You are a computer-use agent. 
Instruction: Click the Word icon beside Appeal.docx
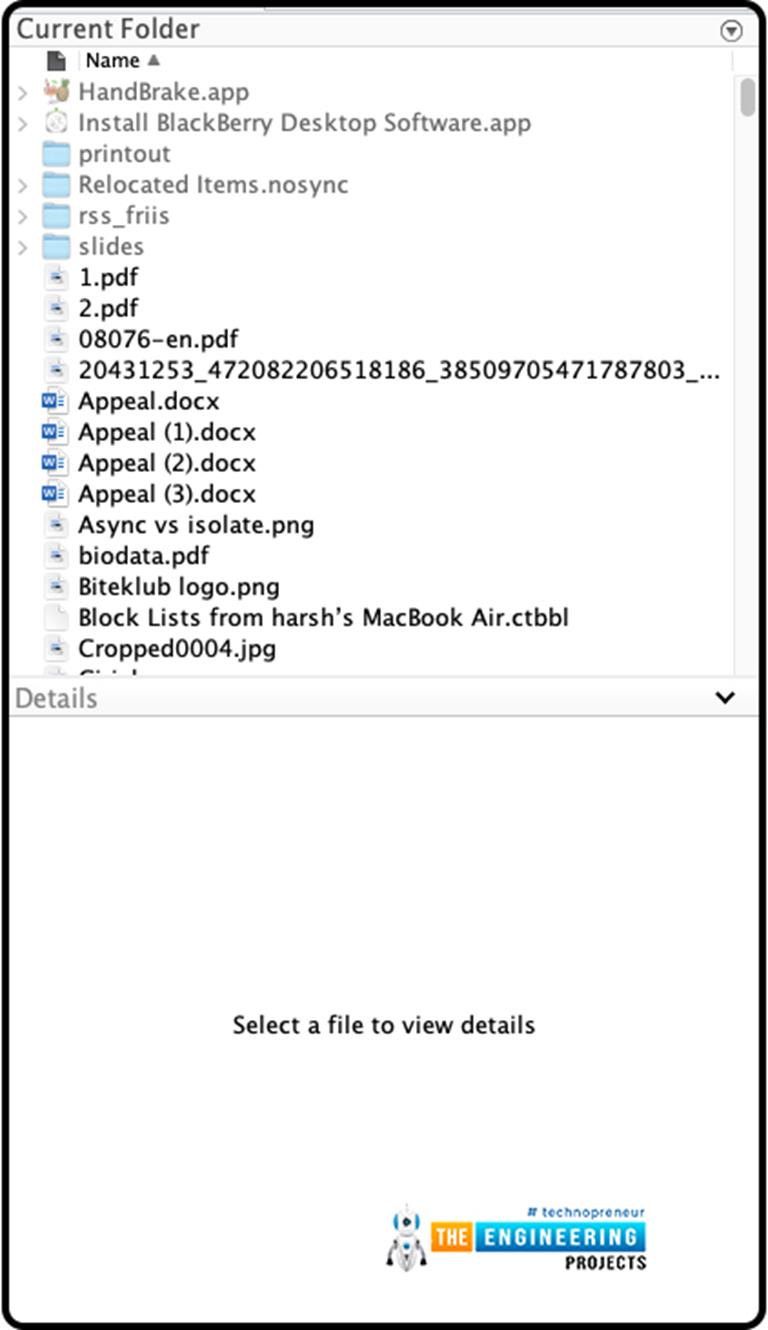click(53, 401)
